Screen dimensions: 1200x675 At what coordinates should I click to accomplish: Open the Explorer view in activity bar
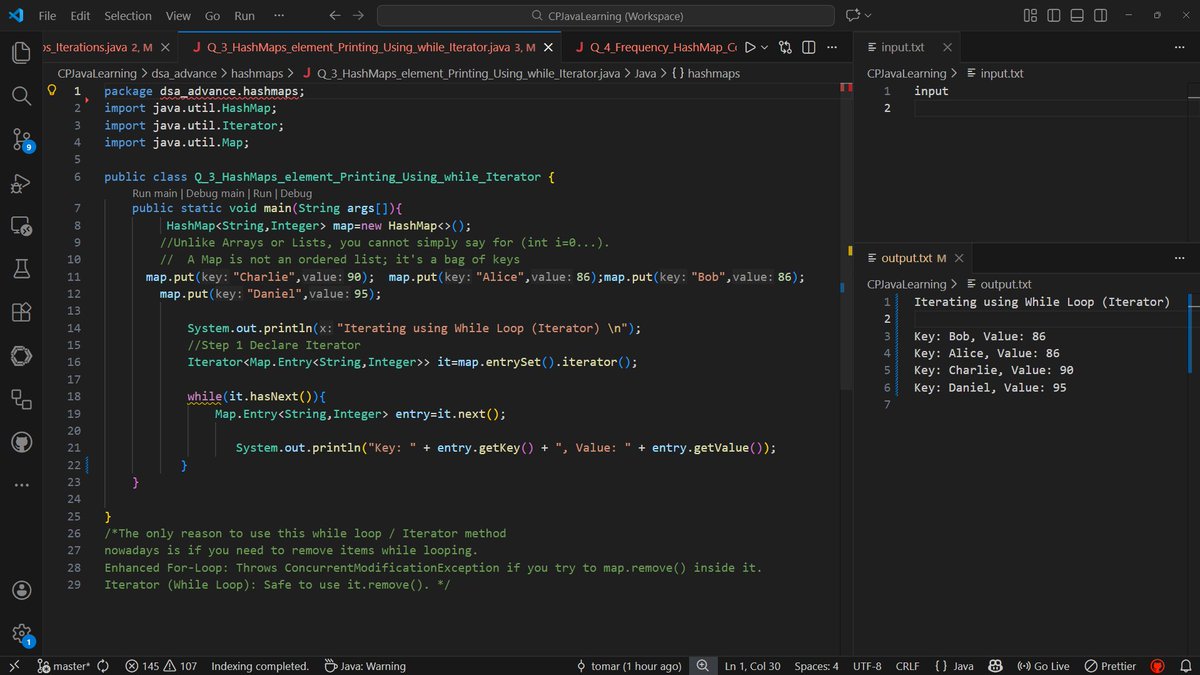21,53
